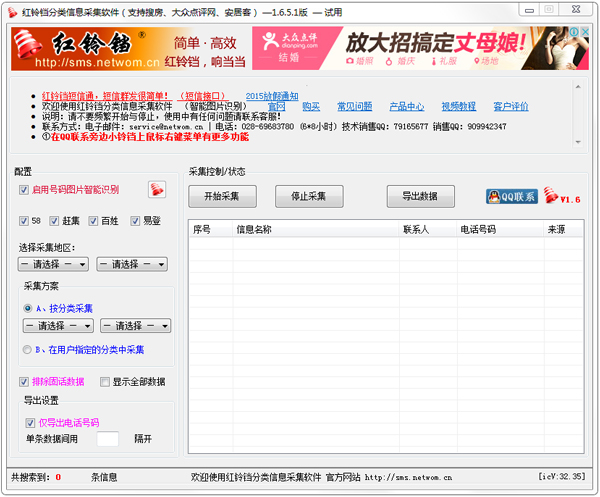Sort by 信息名称 column header
Viewport: 600px width, 497px height.
tap(316, 230)
